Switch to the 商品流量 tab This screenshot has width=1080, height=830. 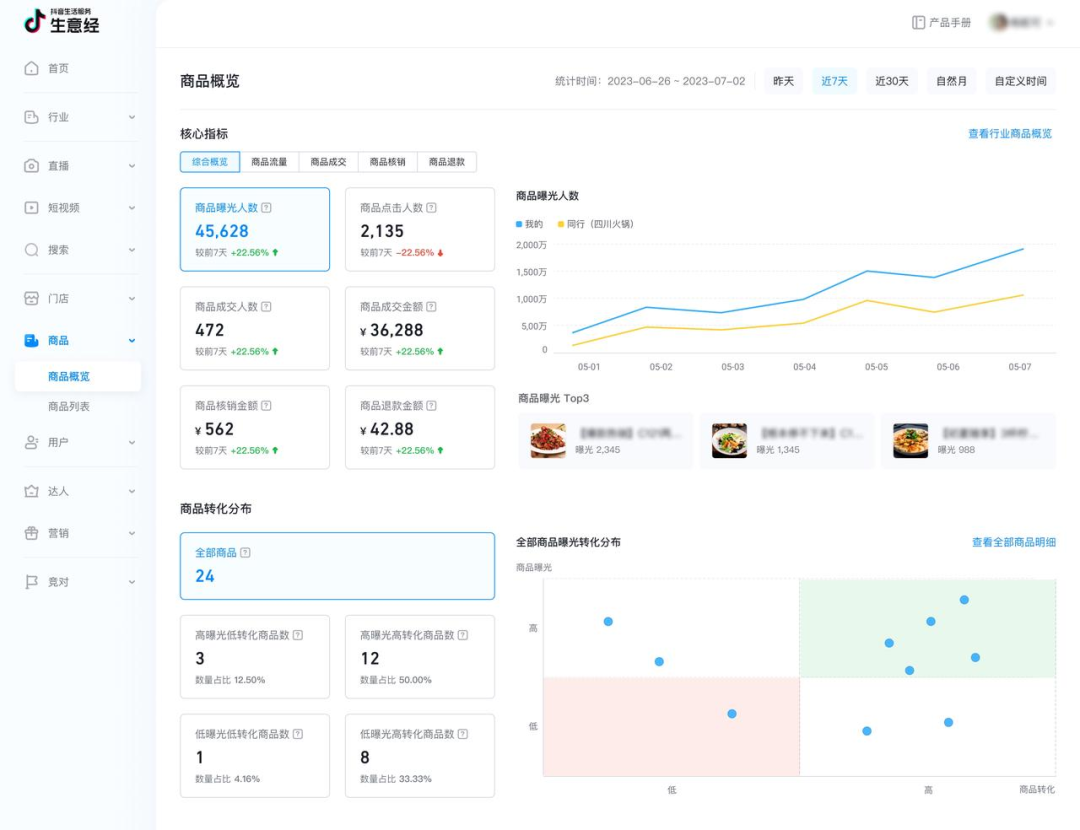pos(271,161)
